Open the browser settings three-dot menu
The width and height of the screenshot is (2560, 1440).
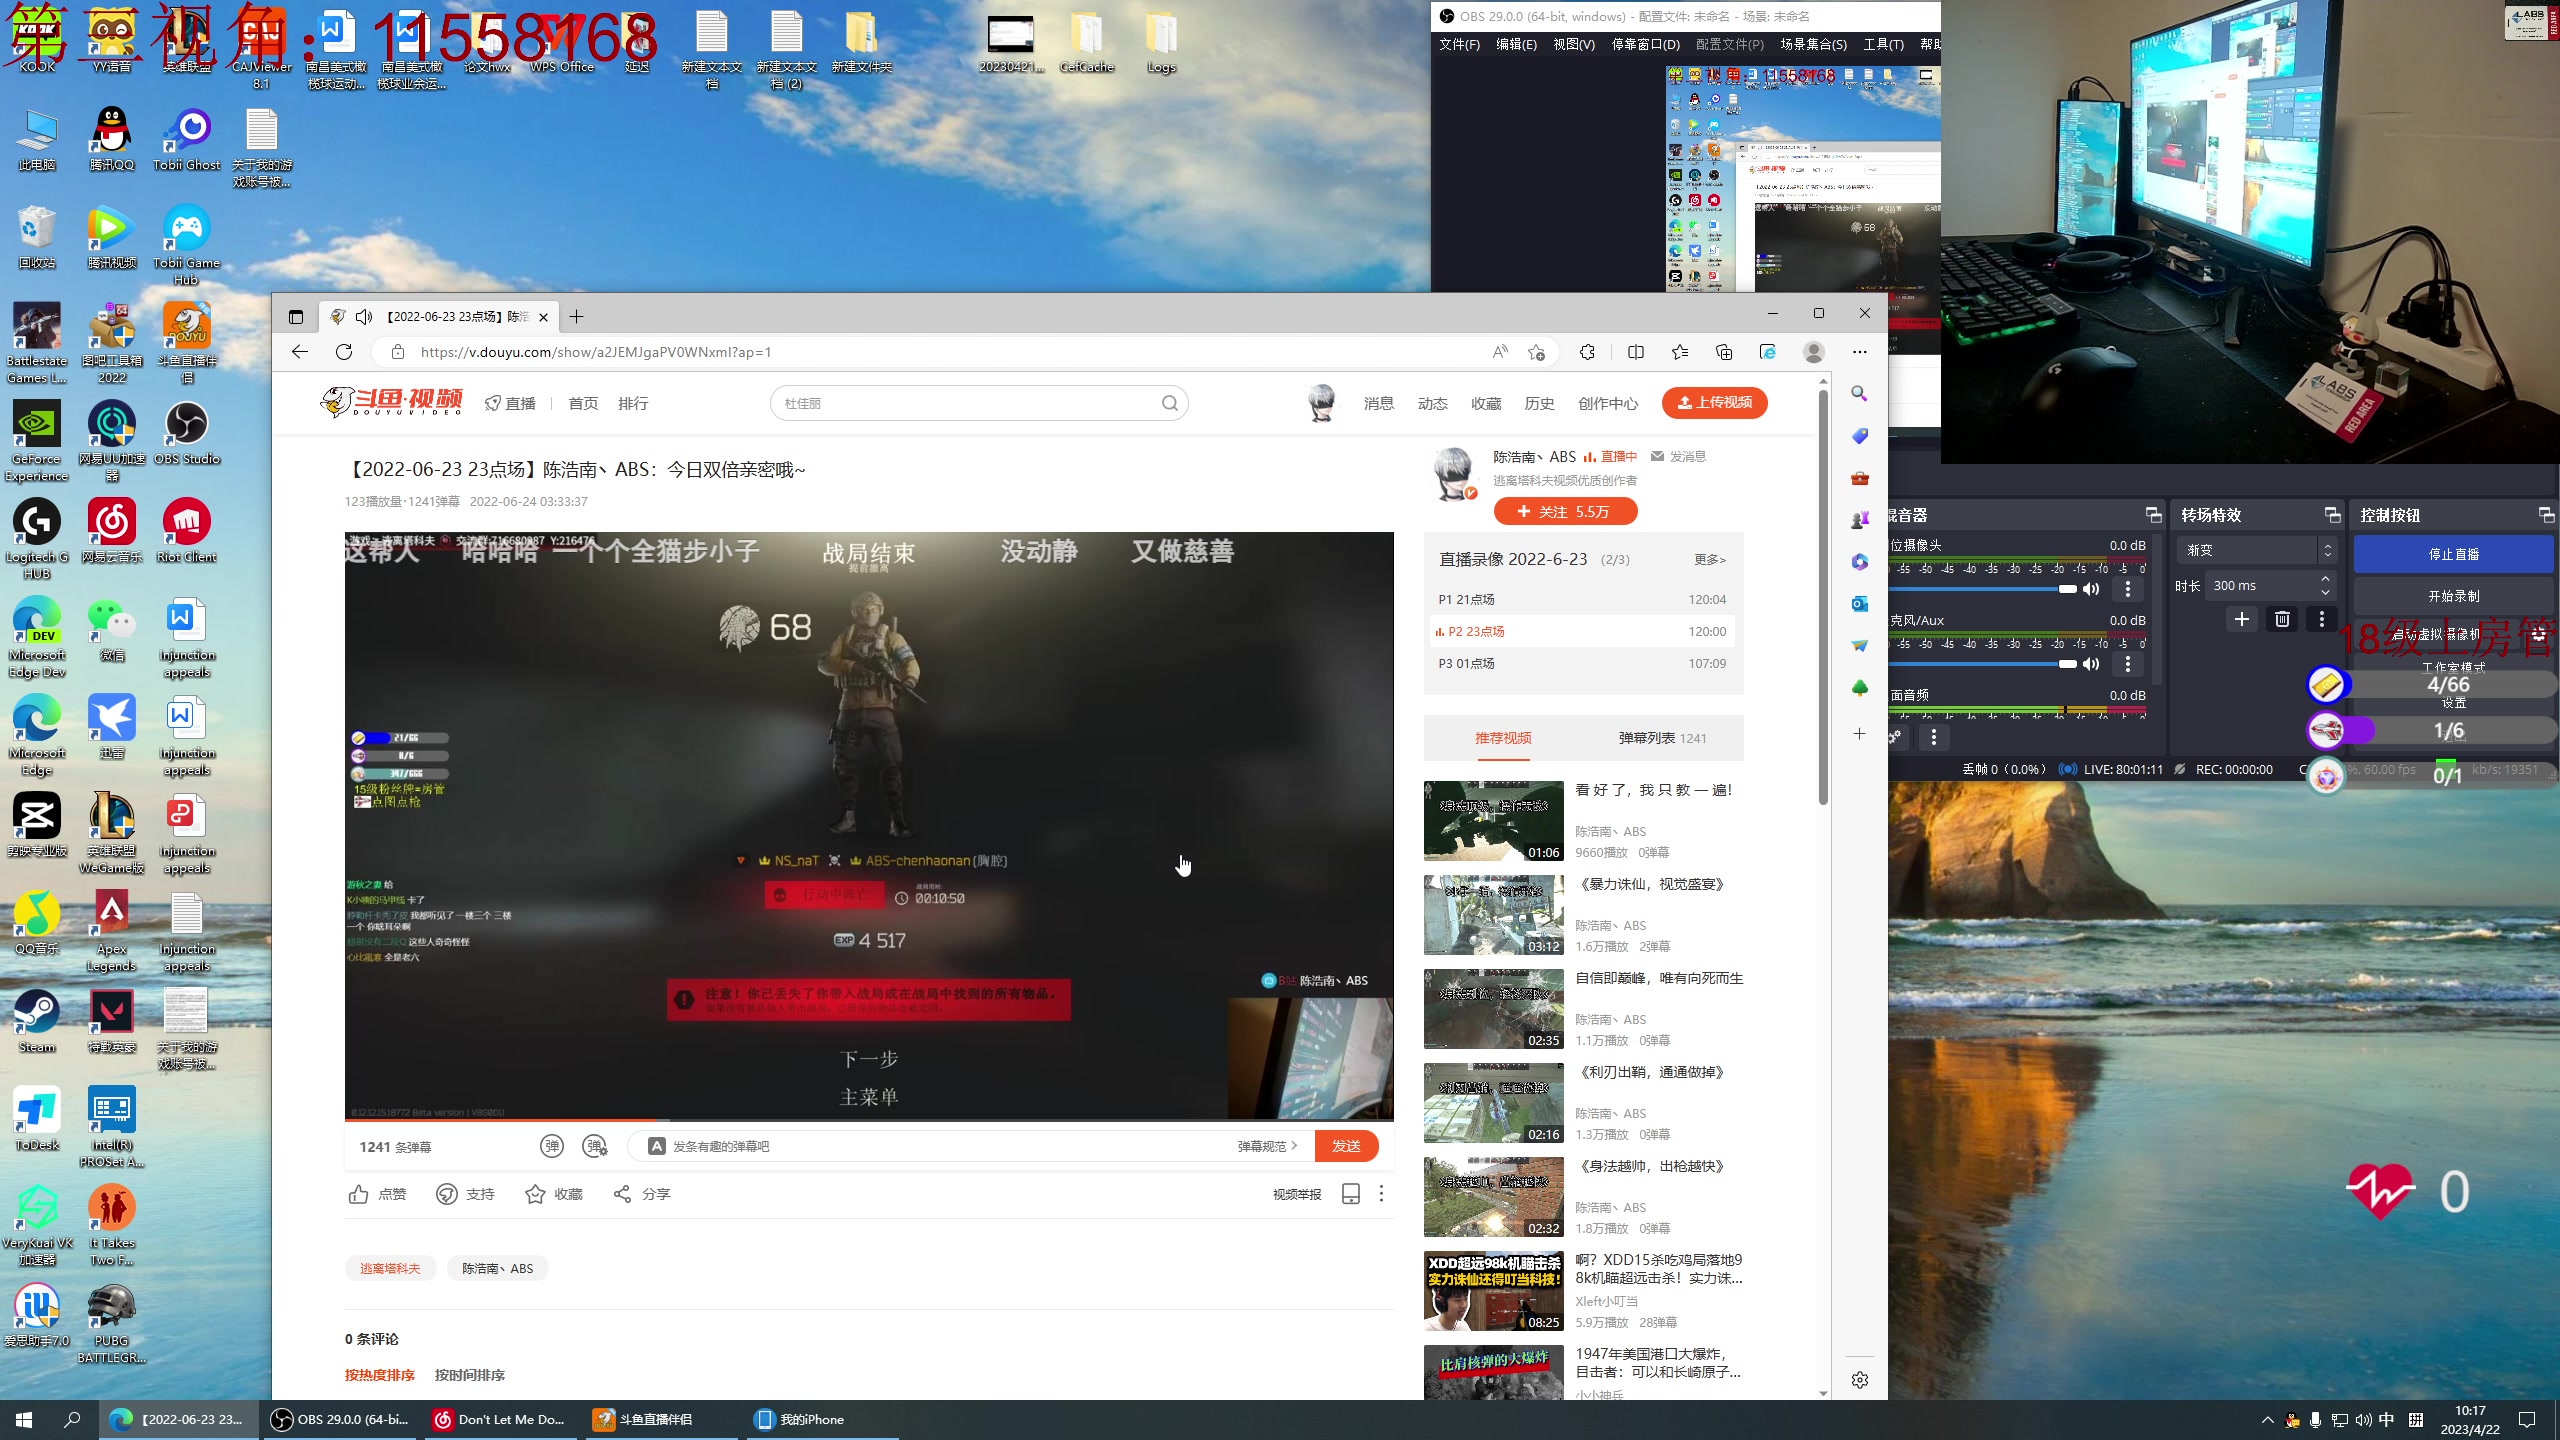(1859, 352)
